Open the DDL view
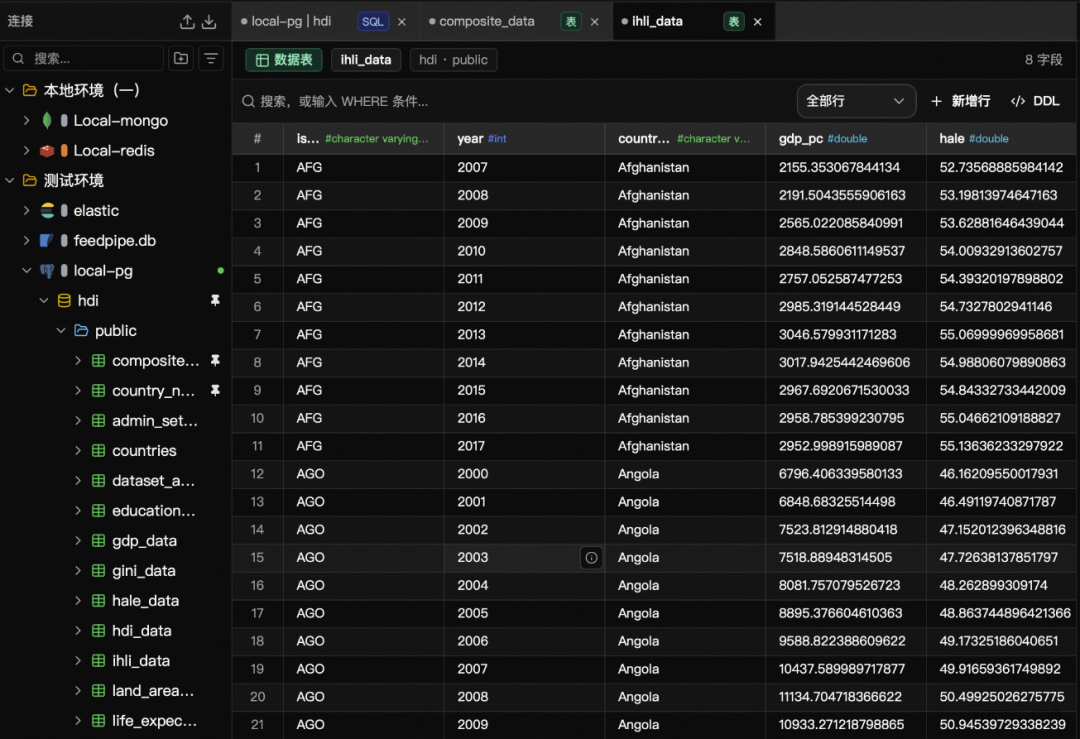Viewport: 1080px width, 739px height. [1035, 101]
